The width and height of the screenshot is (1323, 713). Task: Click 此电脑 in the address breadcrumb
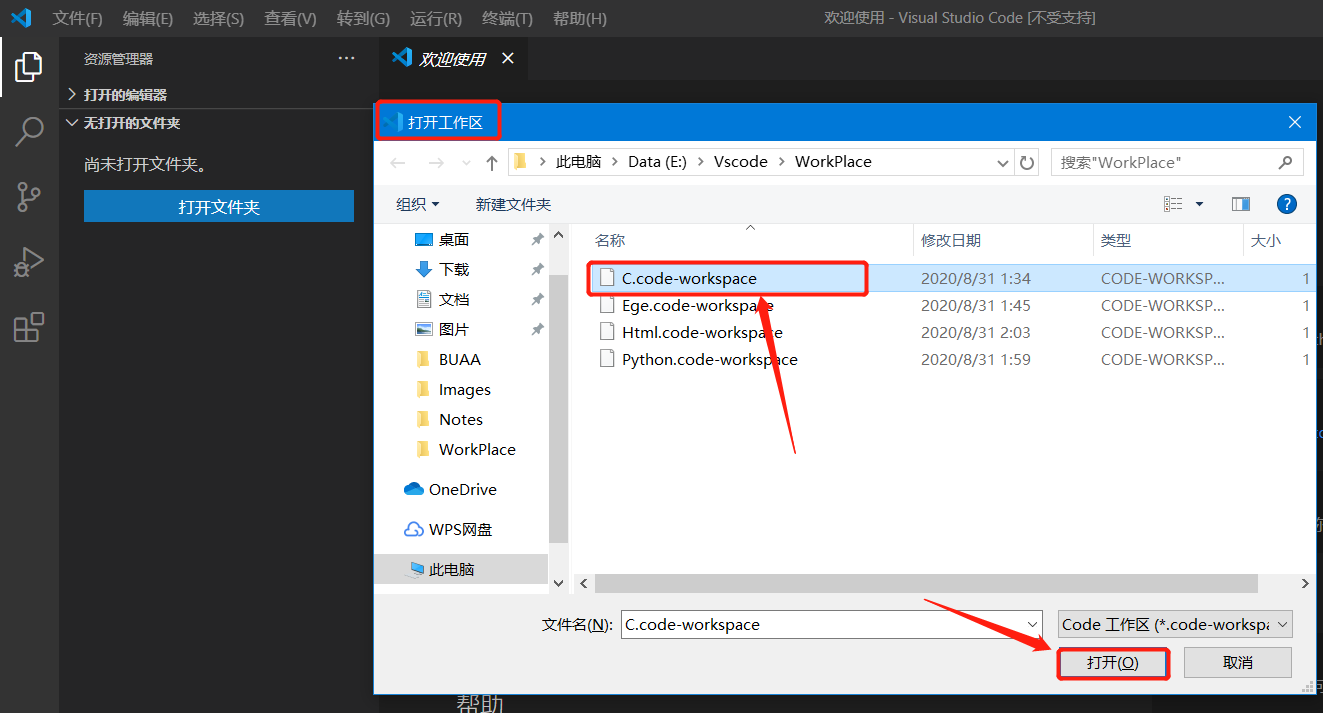pos(579,162)
